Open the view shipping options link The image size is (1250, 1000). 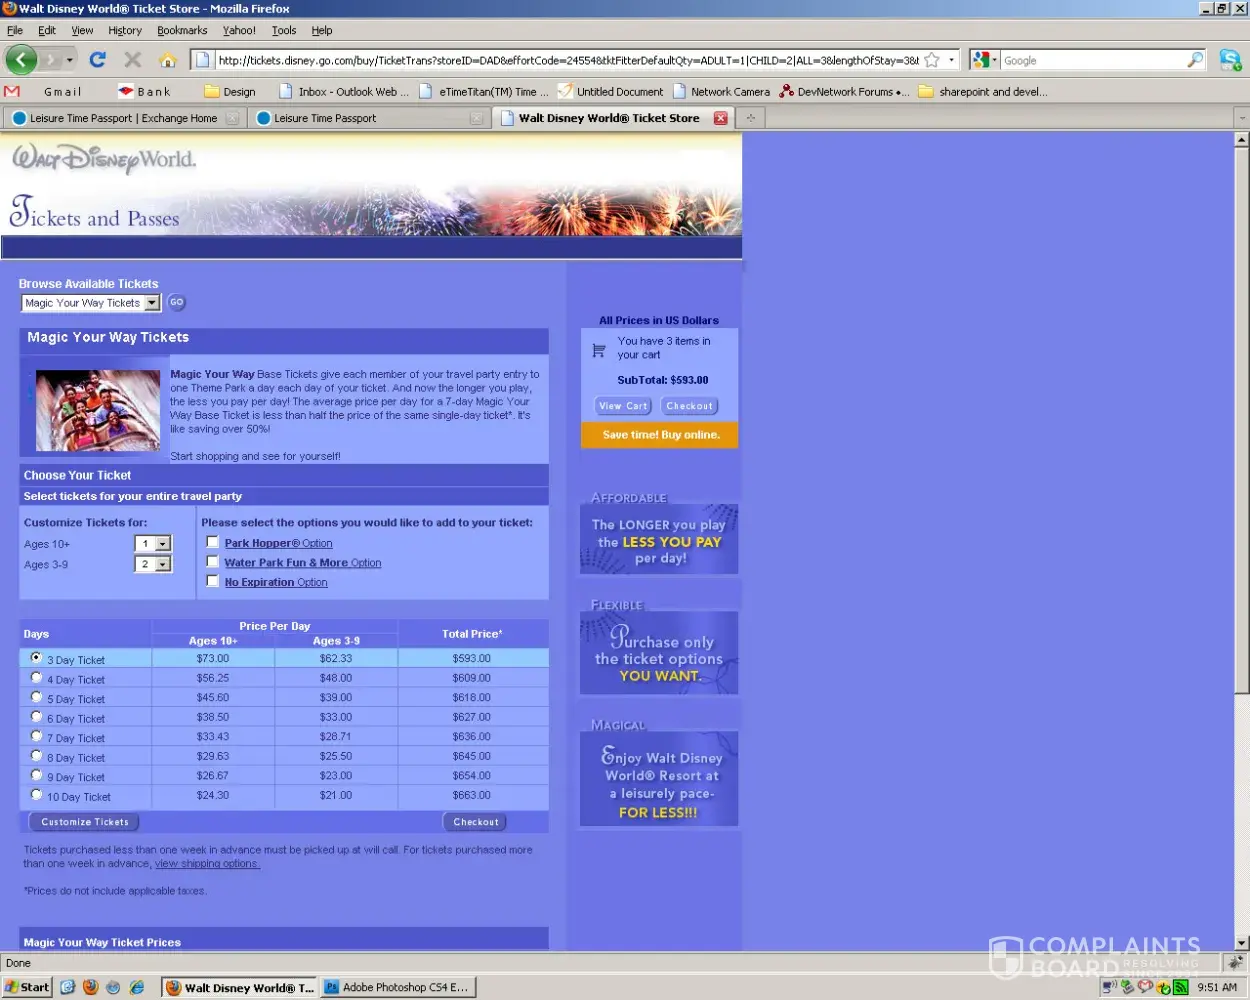point(207,864)
